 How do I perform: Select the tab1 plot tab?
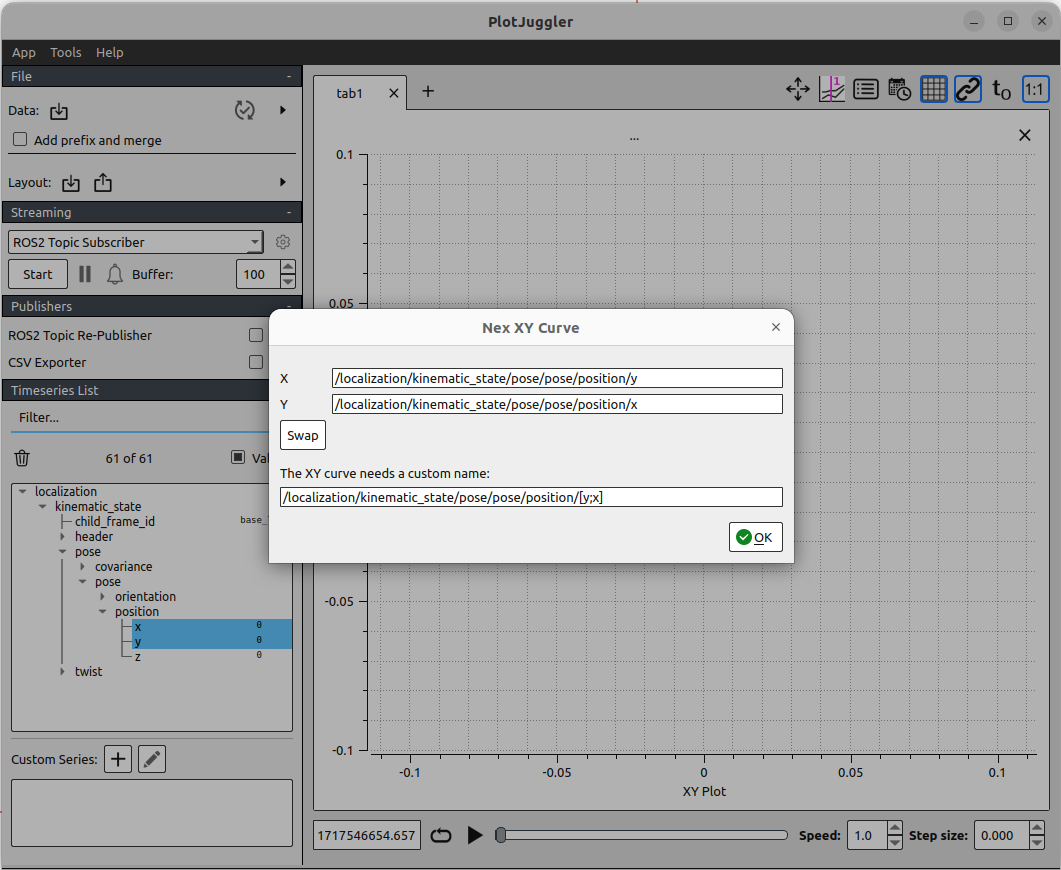(x=349, y=93)
